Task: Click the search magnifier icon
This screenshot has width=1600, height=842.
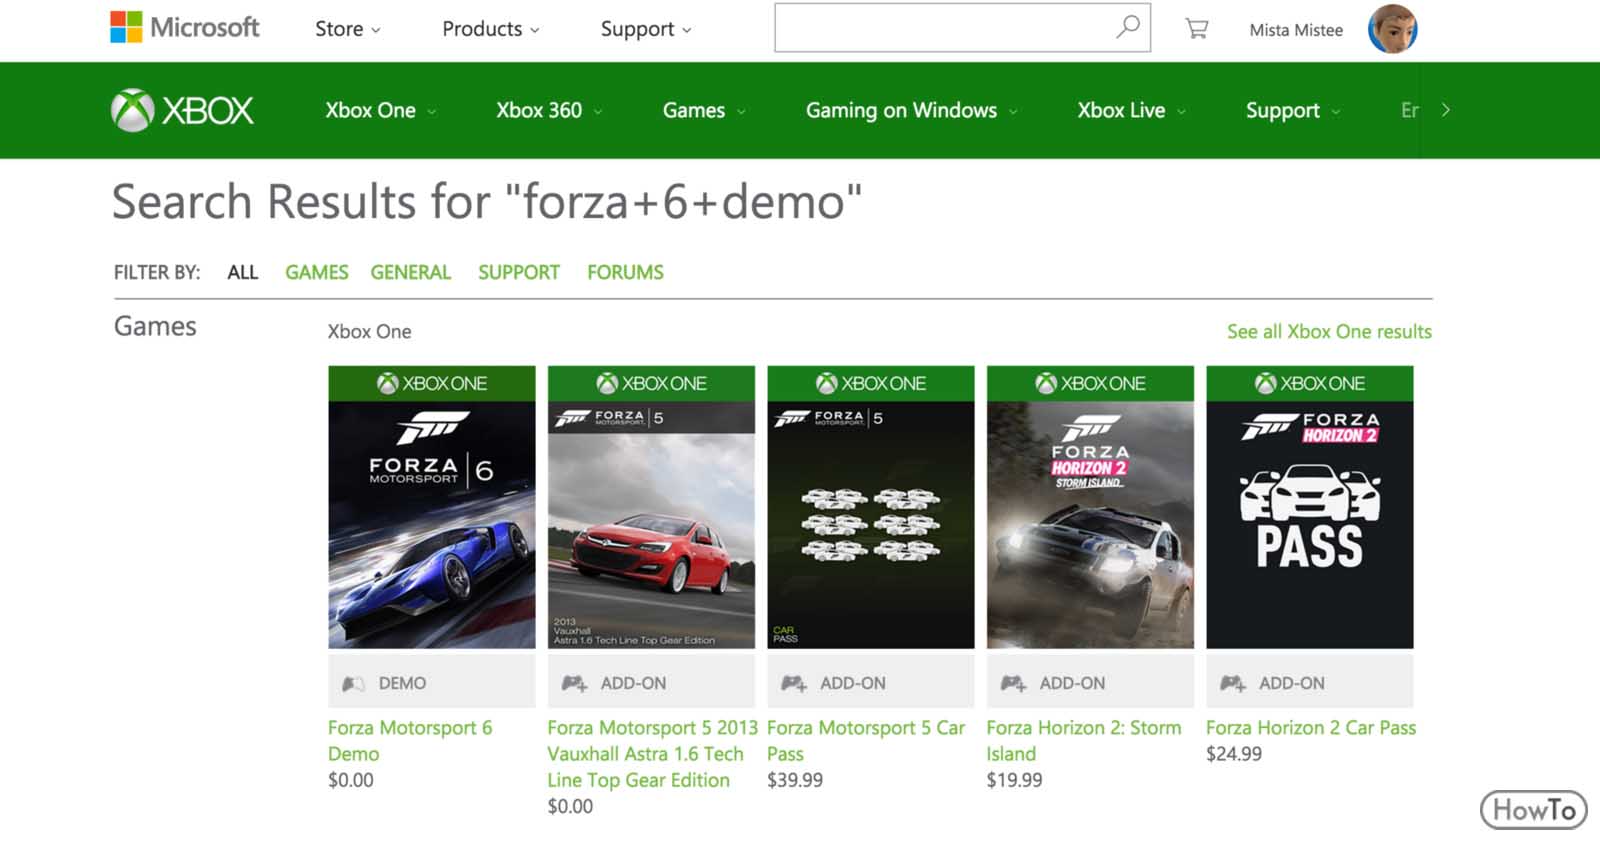Action: click(1127, 27)
